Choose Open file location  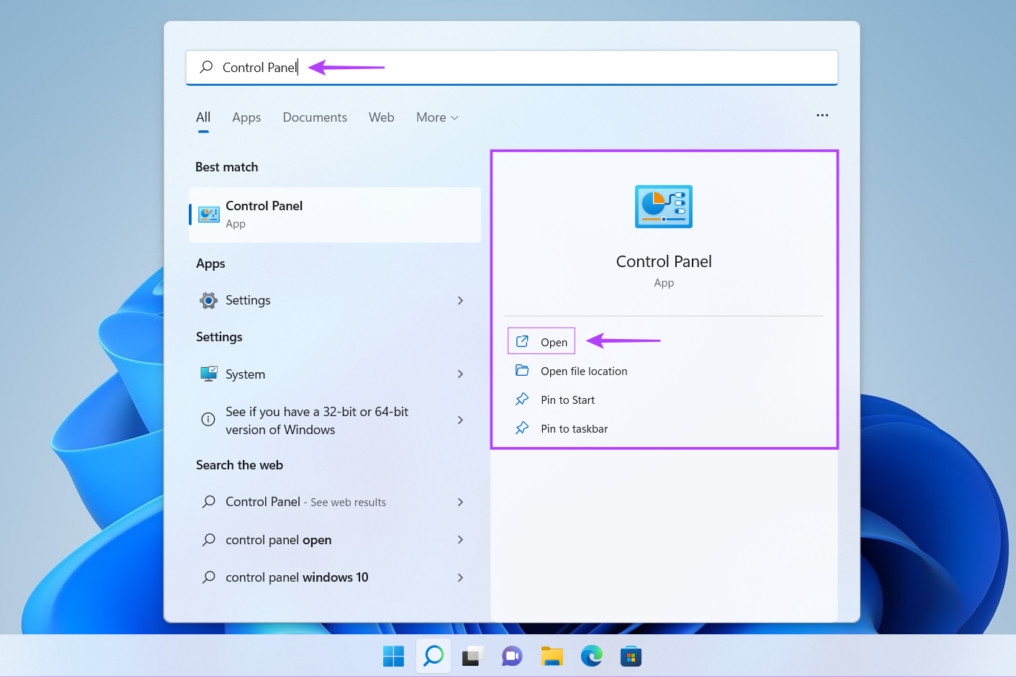tap(571, 371)
